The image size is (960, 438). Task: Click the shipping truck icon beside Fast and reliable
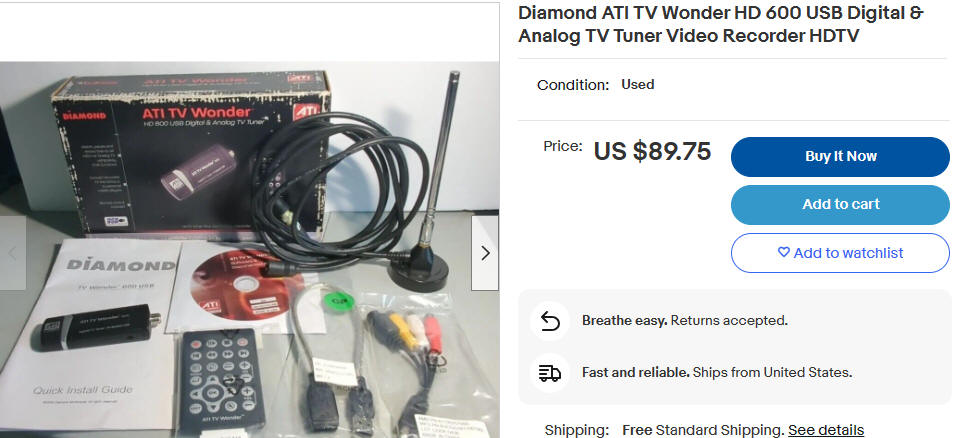(x=550, y=372)
